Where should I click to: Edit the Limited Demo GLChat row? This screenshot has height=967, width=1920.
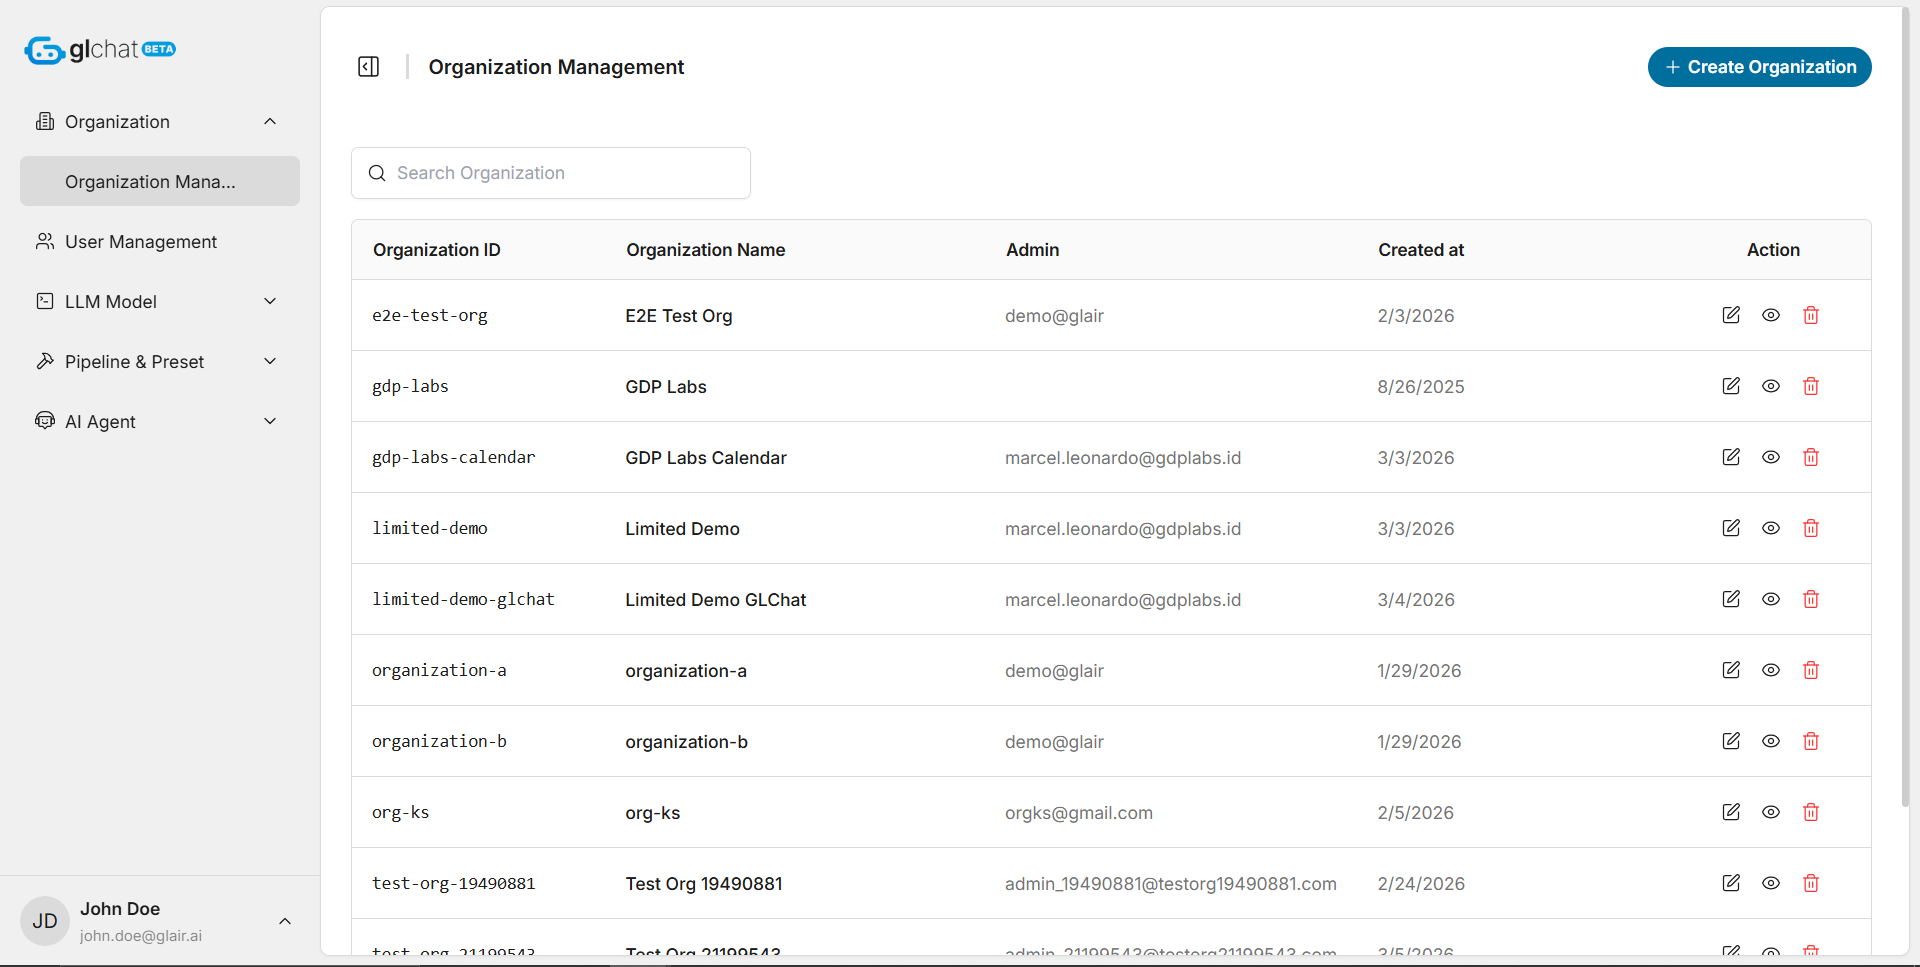1731,599
